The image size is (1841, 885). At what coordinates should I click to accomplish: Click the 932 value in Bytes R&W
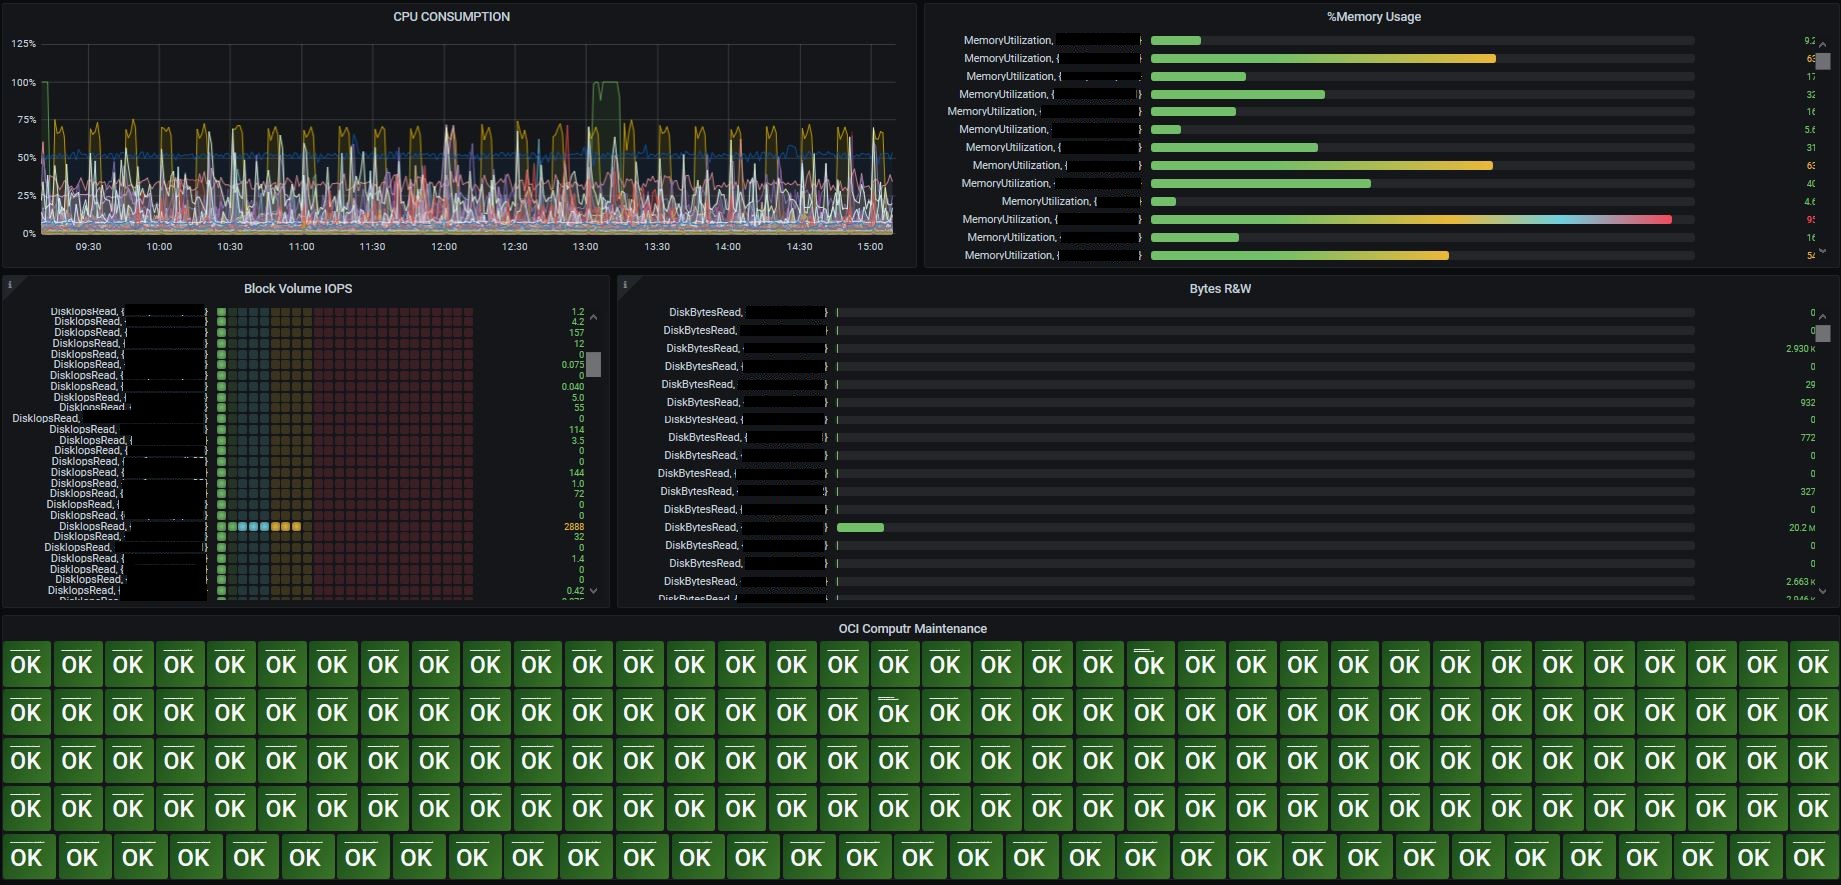pos(1807,403)
